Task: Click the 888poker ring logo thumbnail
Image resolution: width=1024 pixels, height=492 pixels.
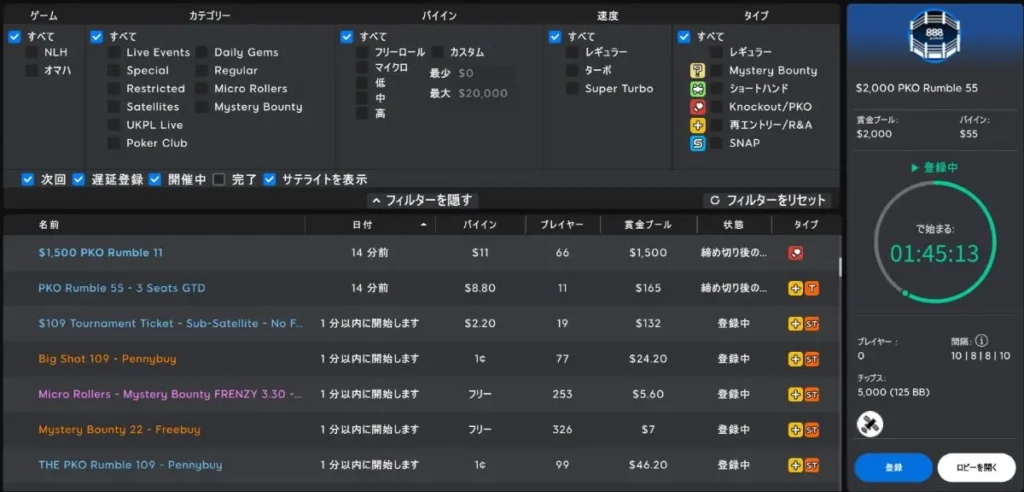Action: tap(935, 35)
